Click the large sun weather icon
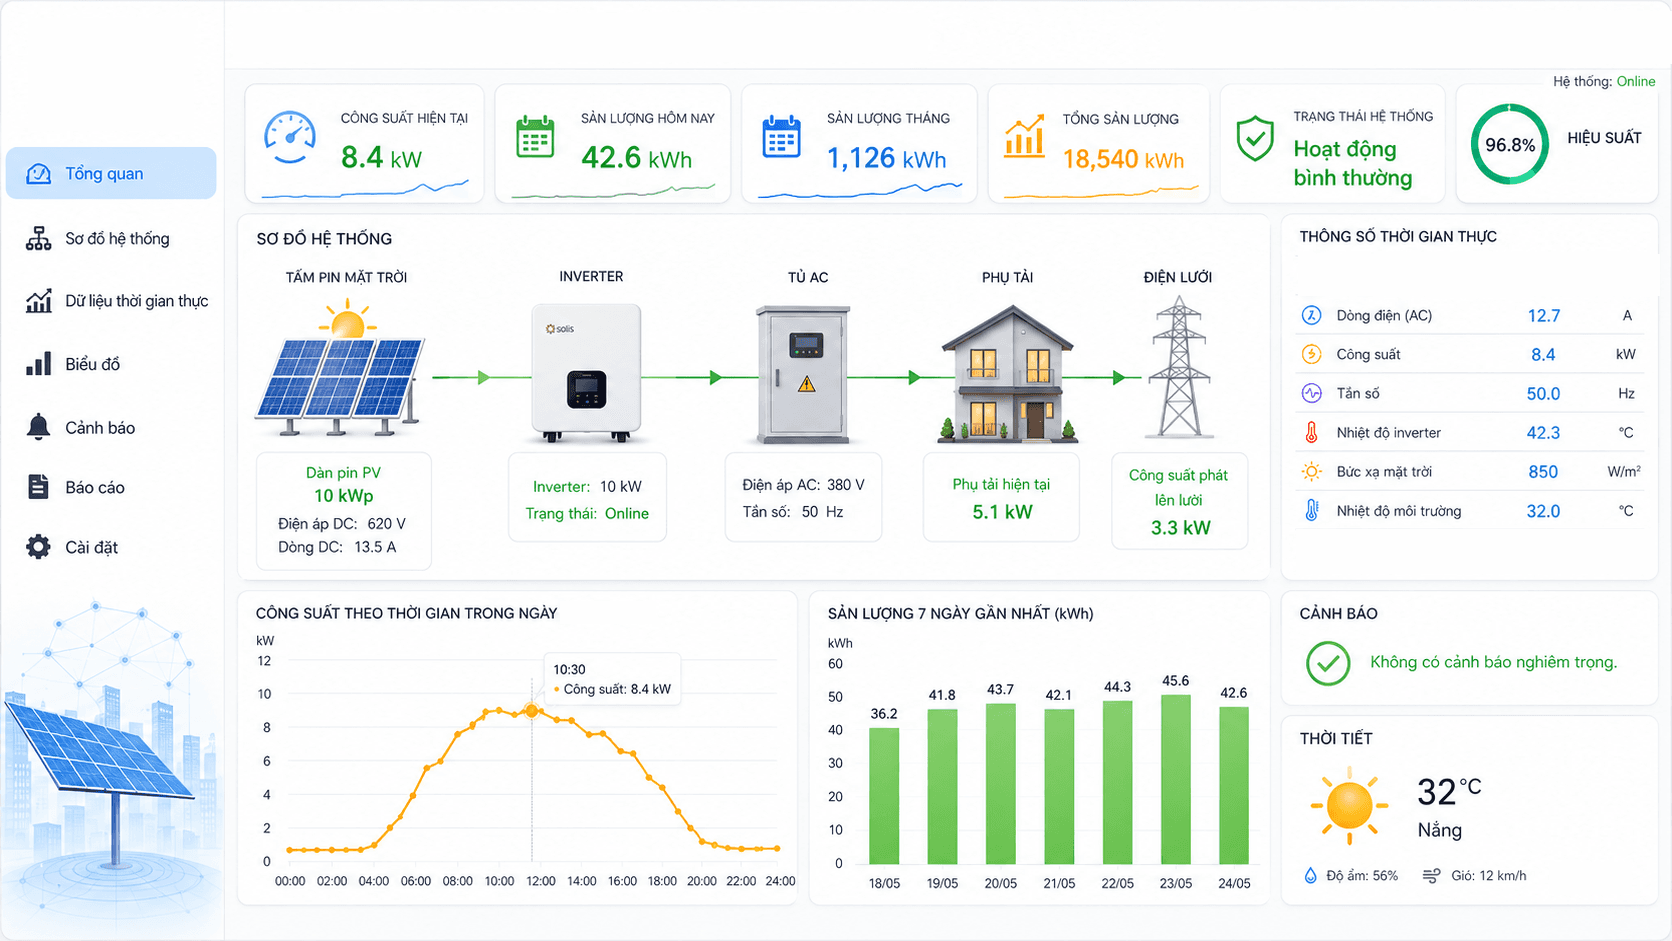The height and width of the screenshot is (941, 1672). coord(1349,804)
